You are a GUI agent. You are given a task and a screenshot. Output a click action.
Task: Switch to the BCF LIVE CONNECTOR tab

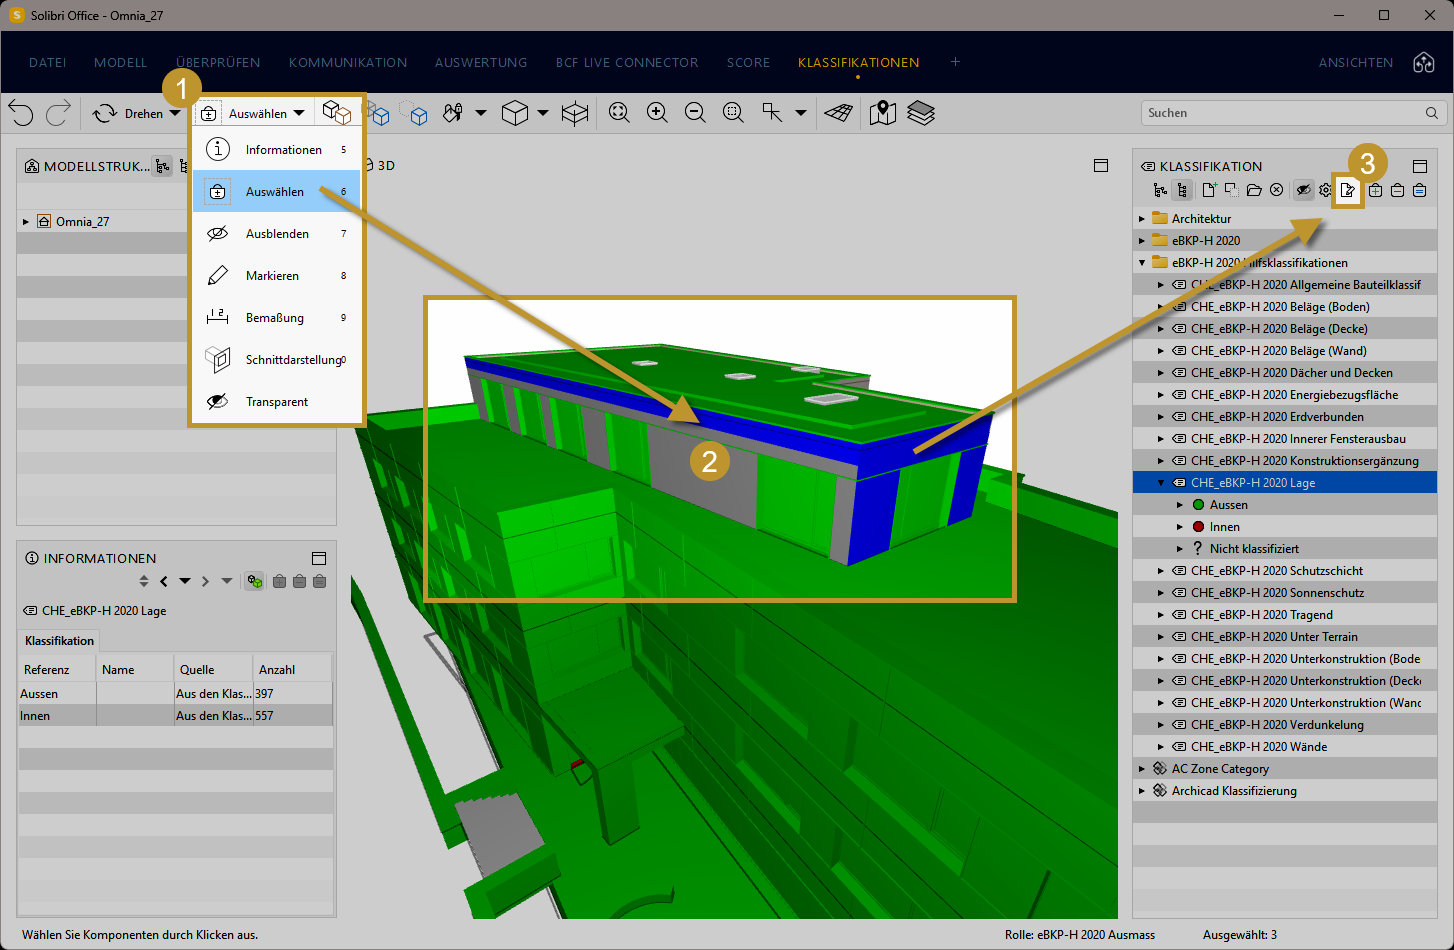pos(627,62)
